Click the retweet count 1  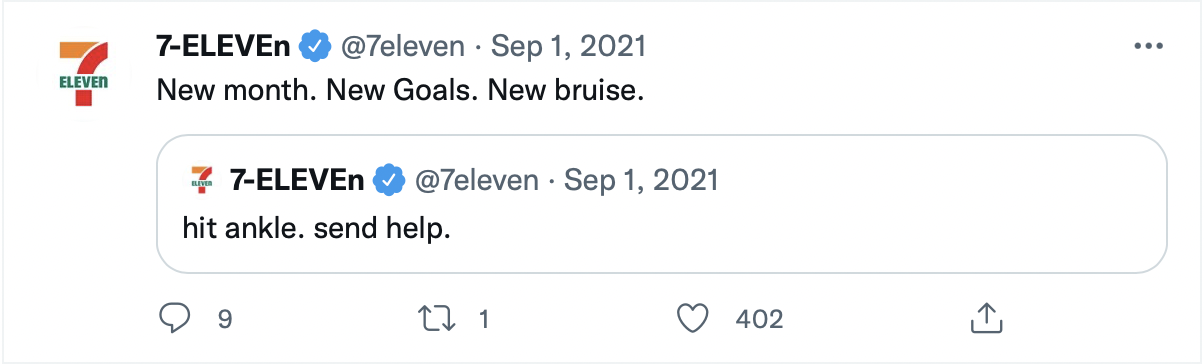(x=484, y=320)
